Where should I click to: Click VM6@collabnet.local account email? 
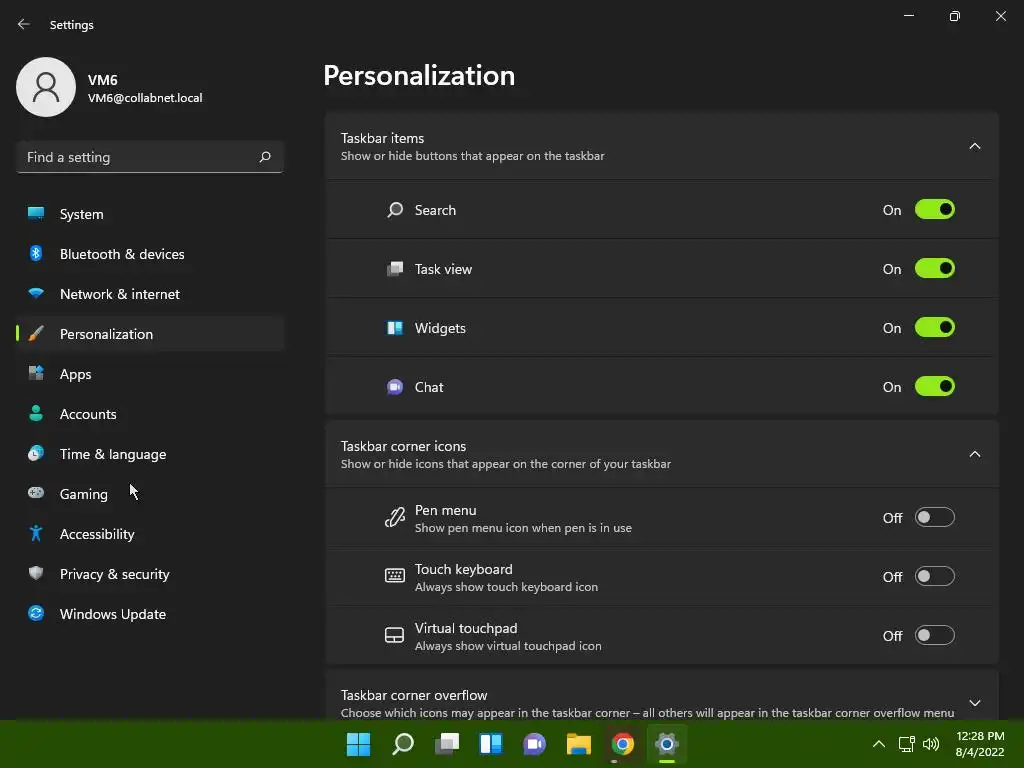[145, 98]
